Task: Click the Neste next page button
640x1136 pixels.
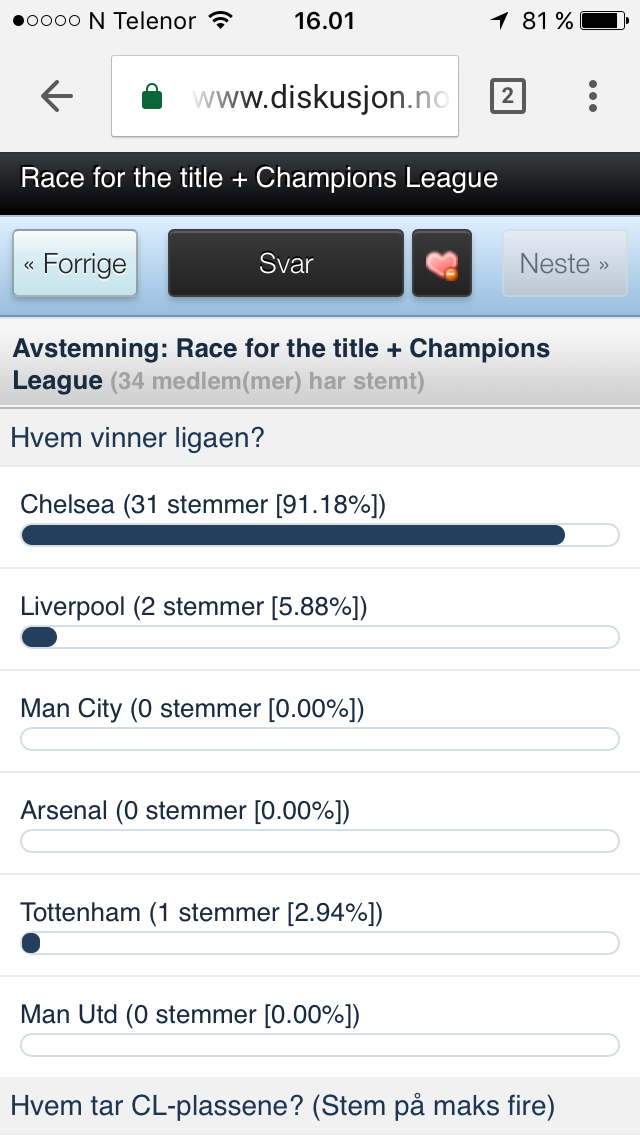Action: pyautogui.click(x=565, y=264)
